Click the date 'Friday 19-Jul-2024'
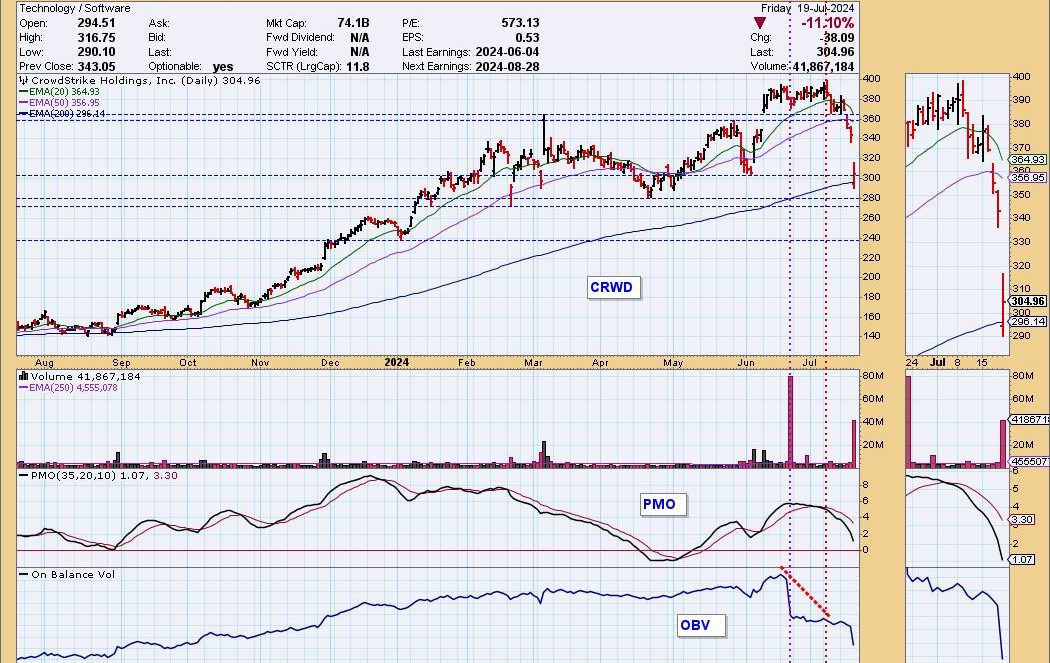 click(x=807, y=8)
